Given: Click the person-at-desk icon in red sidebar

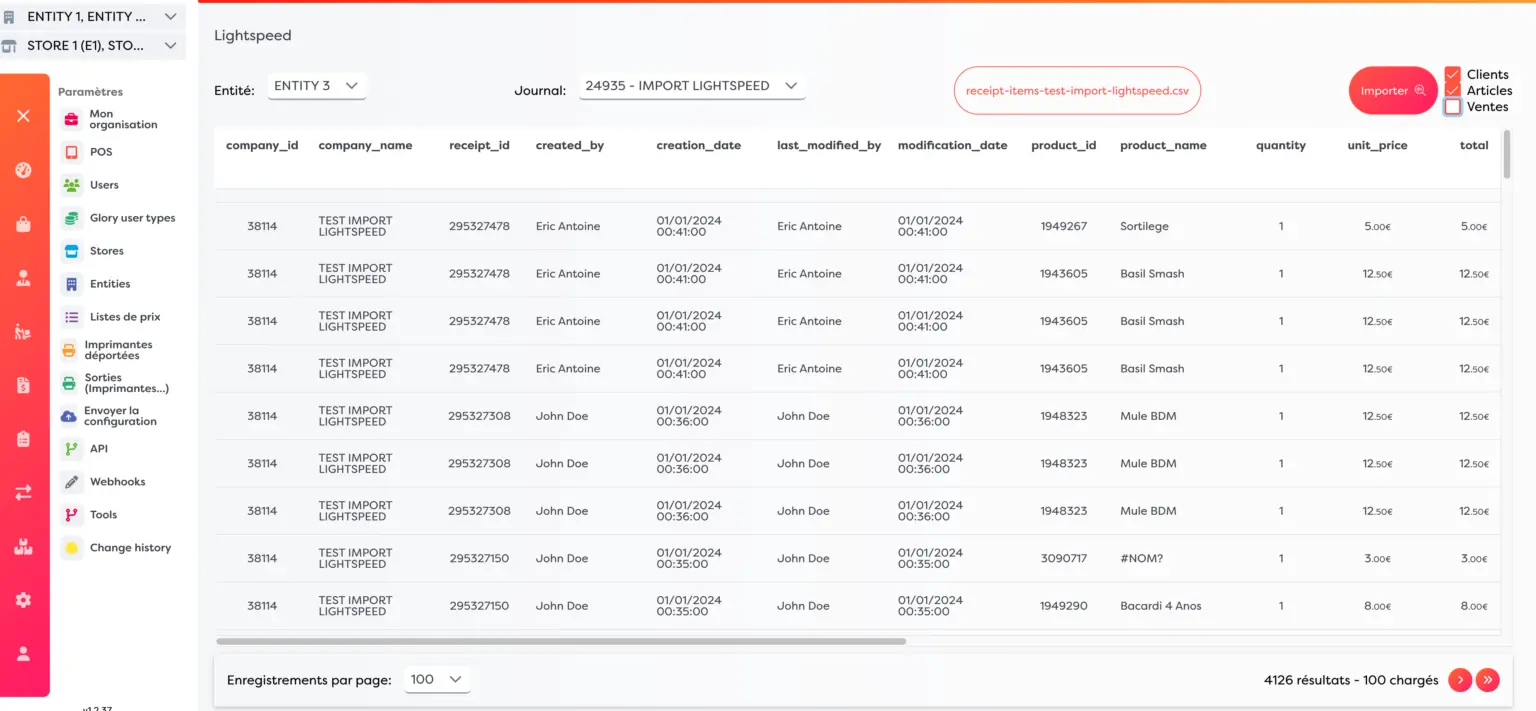Looking at the screenshot, I should (23, 332).
